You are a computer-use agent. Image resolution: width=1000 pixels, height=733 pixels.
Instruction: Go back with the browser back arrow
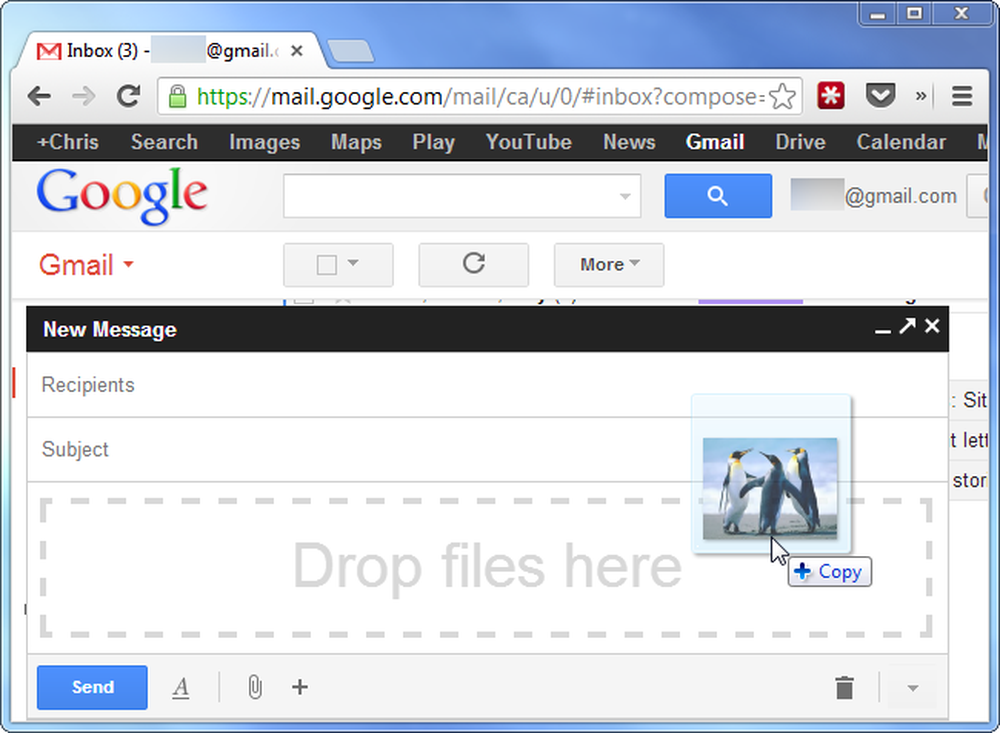tap(40, 97)
